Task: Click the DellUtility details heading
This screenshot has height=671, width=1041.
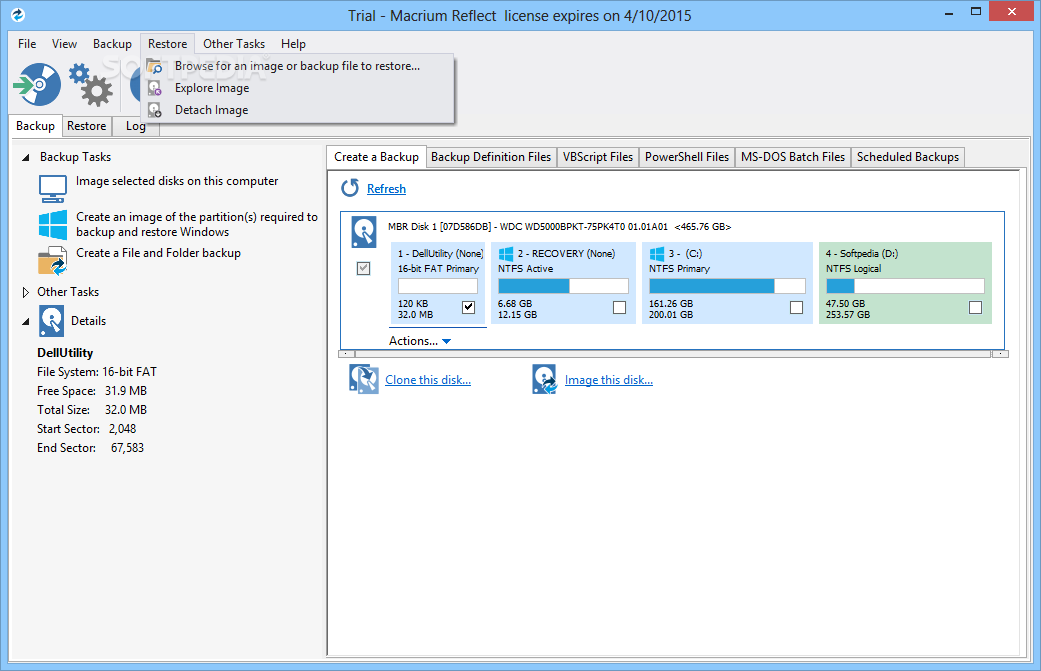Action: pyautogui.click(x=65, y=353)
